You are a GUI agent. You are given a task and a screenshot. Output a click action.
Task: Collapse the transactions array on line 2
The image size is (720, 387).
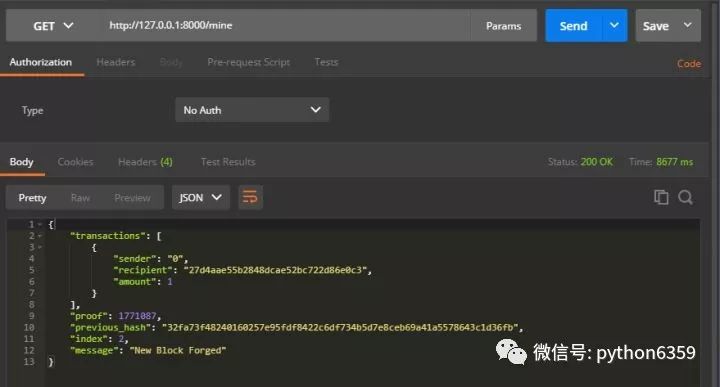coord(40,236)
